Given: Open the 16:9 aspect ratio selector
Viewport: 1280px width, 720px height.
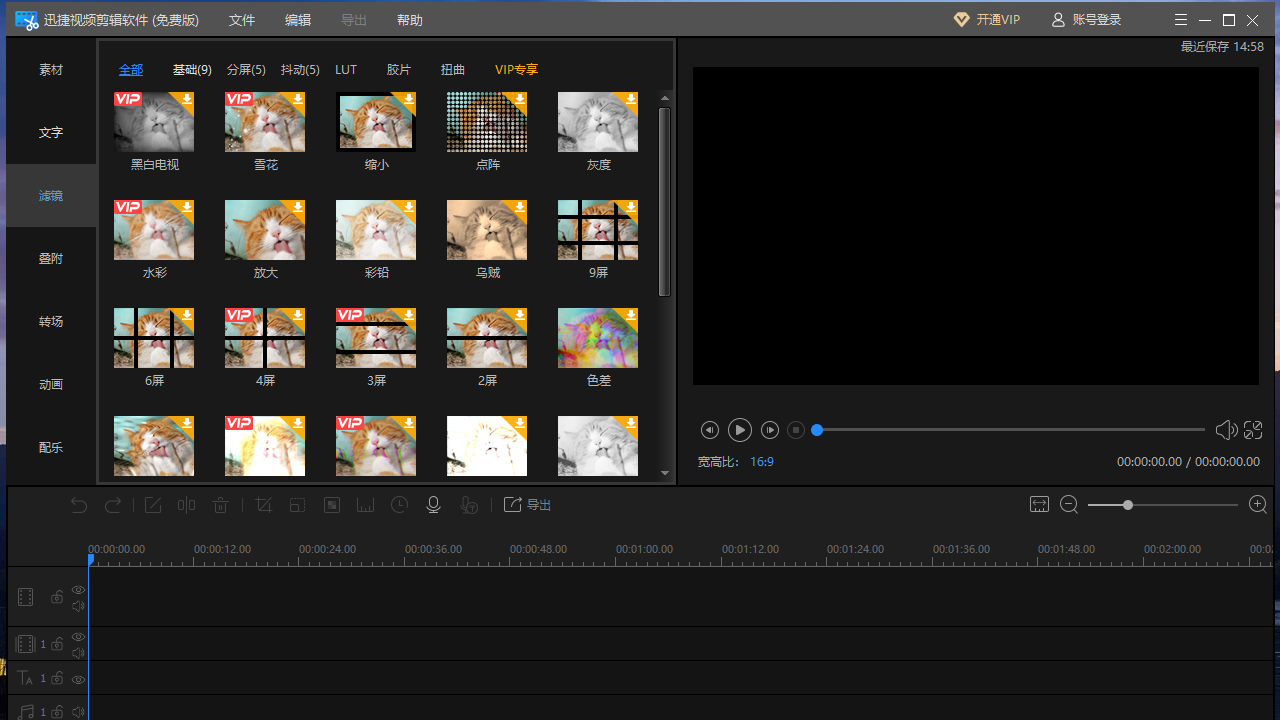Looking at the screenshot, I should pos(762,462).
